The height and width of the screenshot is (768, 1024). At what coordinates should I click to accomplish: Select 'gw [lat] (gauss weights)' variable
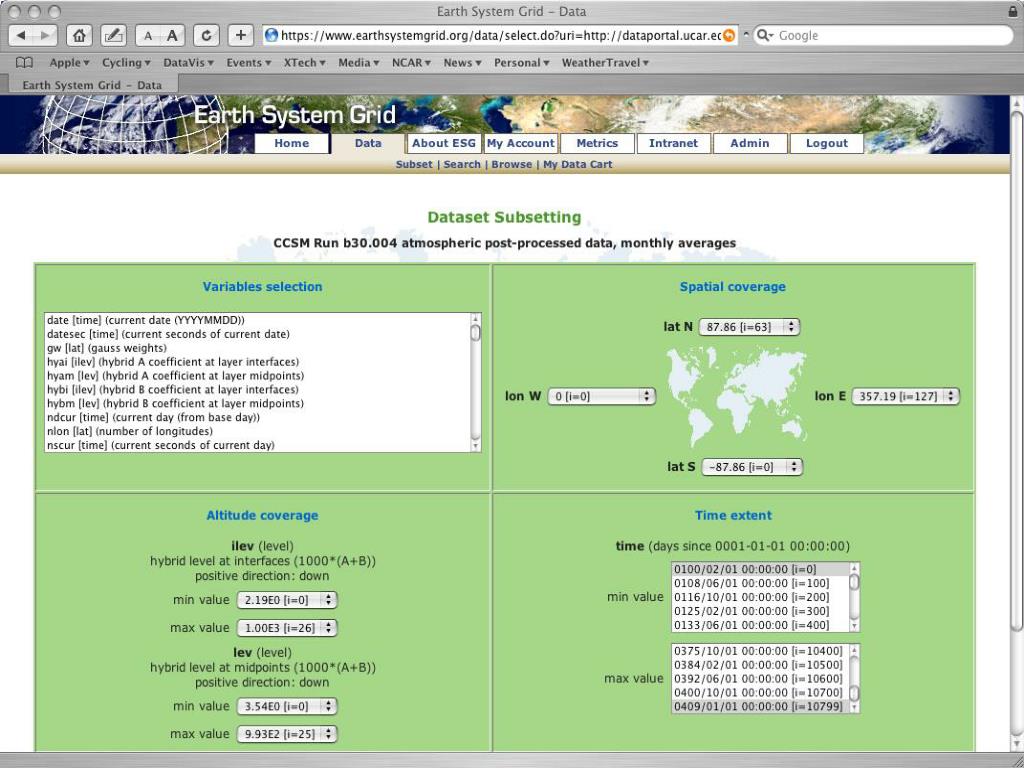(x=257, y=348)
